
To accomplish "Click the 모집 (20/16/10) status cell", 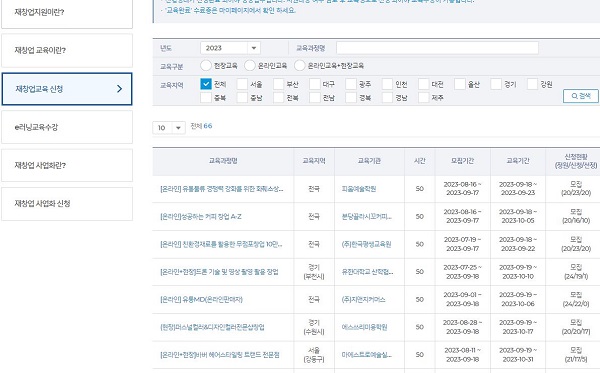I will point(576,217).
